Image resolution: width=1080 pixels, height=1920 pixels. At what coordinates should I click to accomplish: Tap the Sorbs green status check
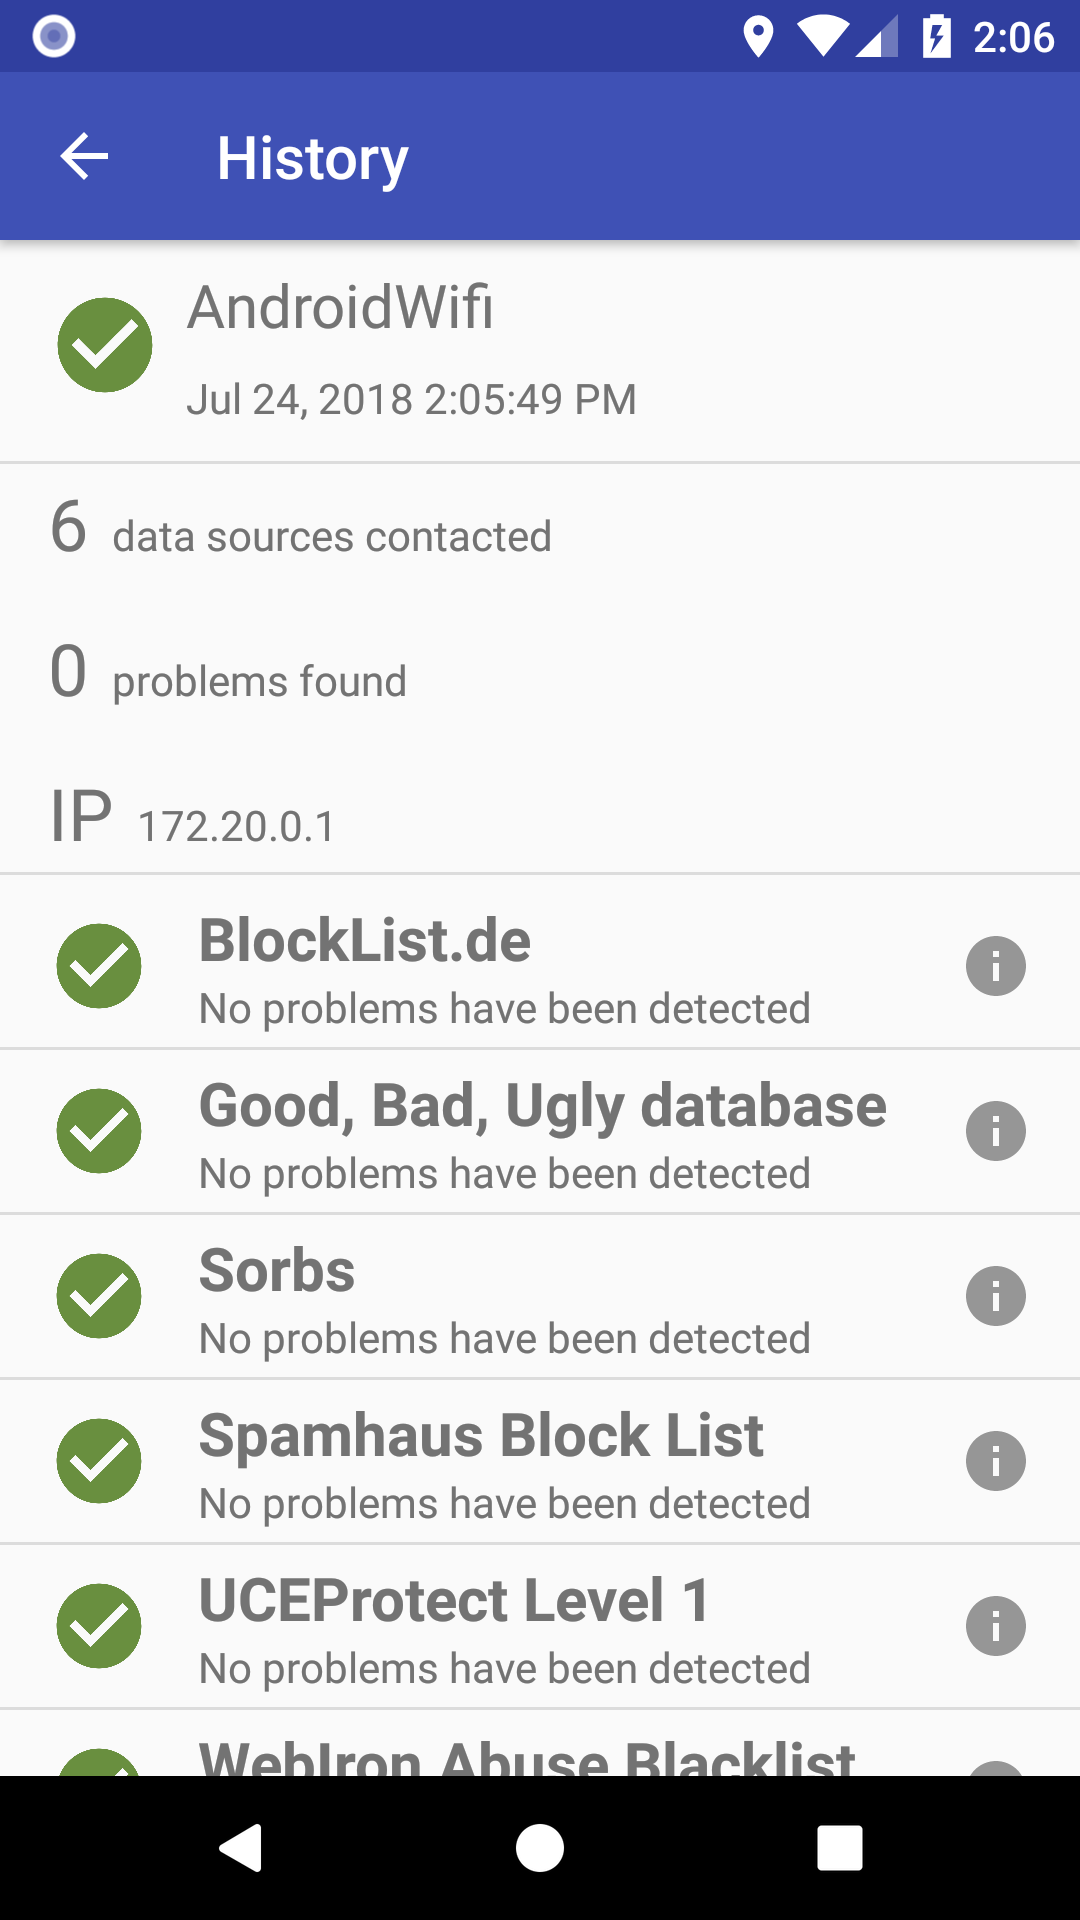click(99, 1296)
